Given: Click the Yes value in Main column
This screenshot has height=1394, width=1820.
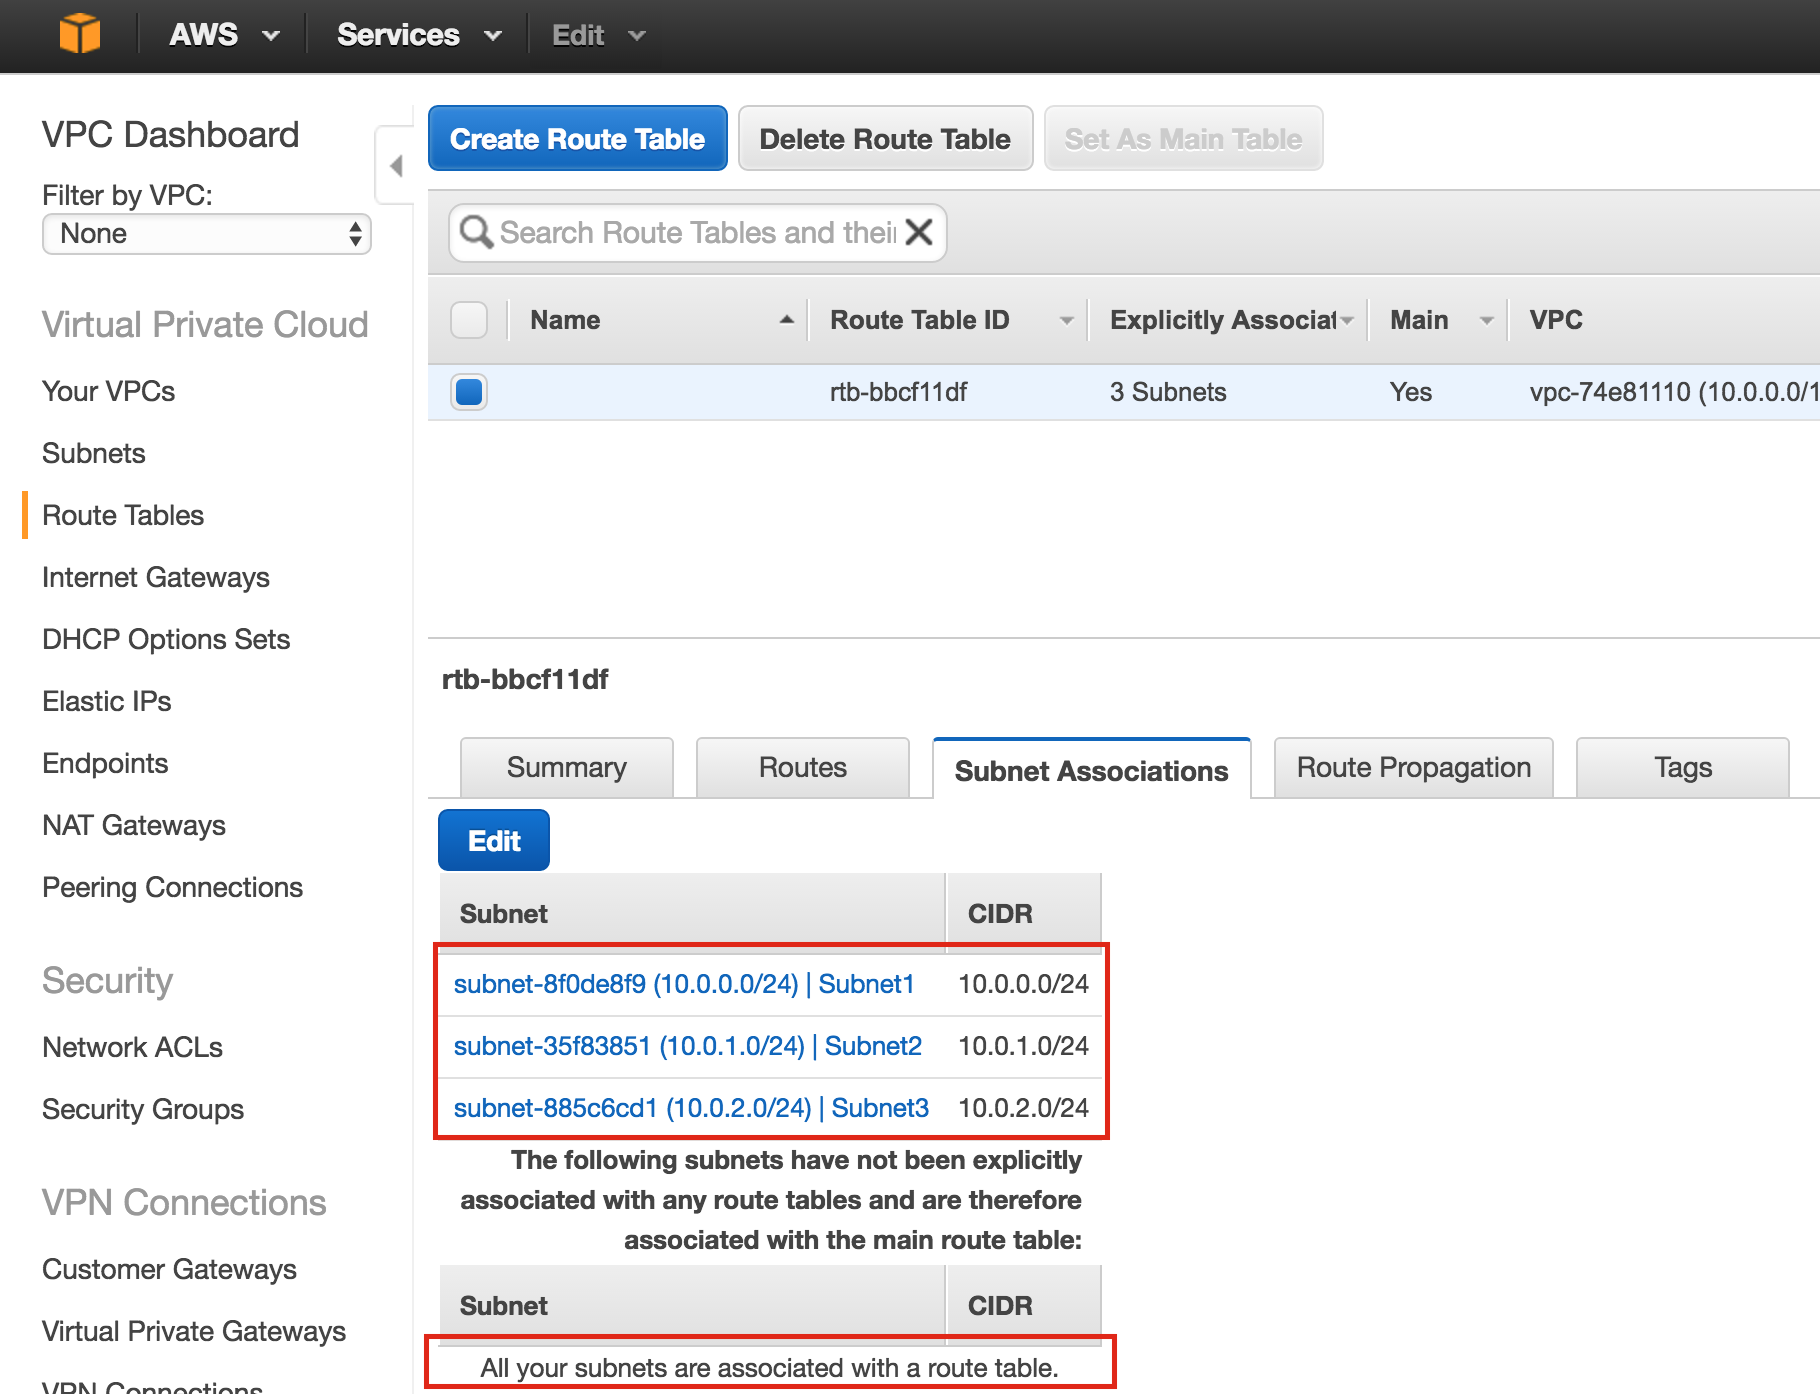Looking at the screenshot, I should coord(1411,392).
